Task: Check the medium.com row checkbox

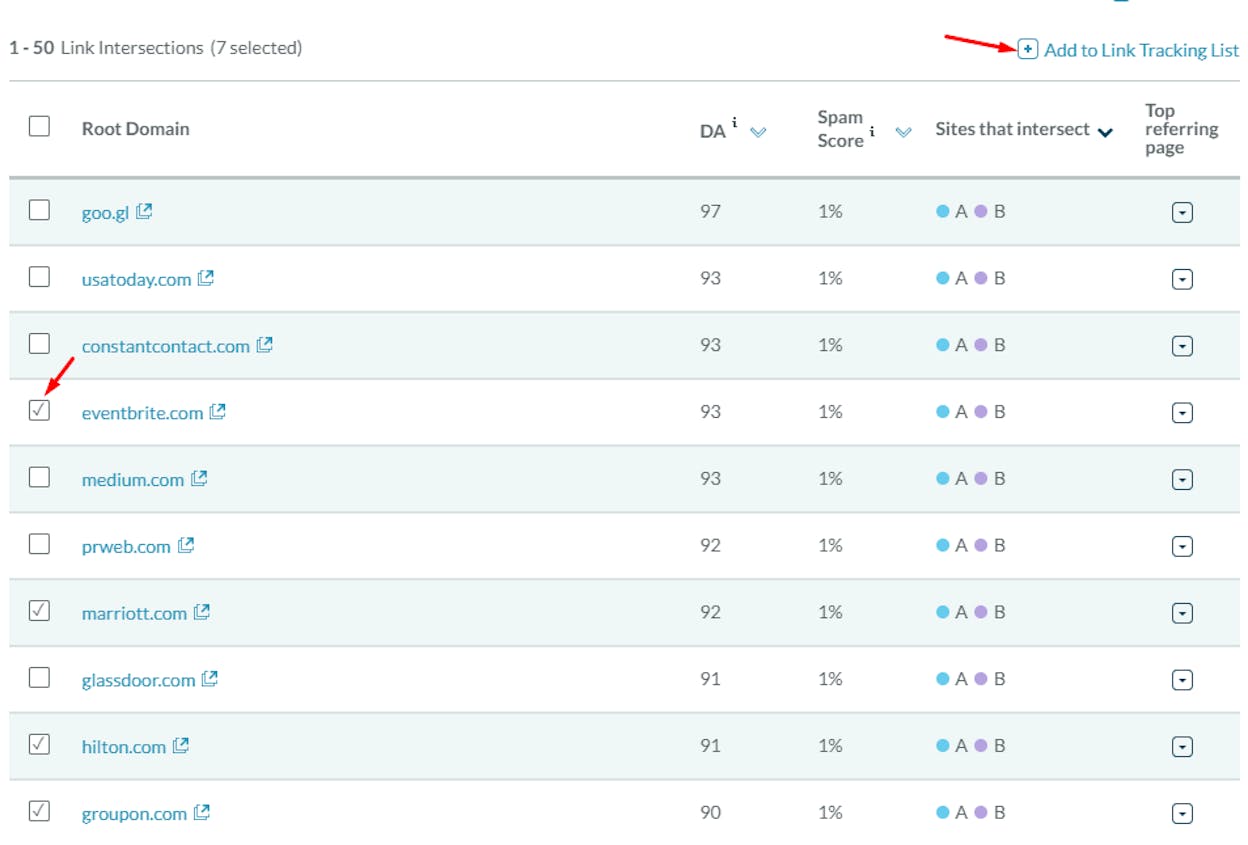Action: tap(39, 477)
